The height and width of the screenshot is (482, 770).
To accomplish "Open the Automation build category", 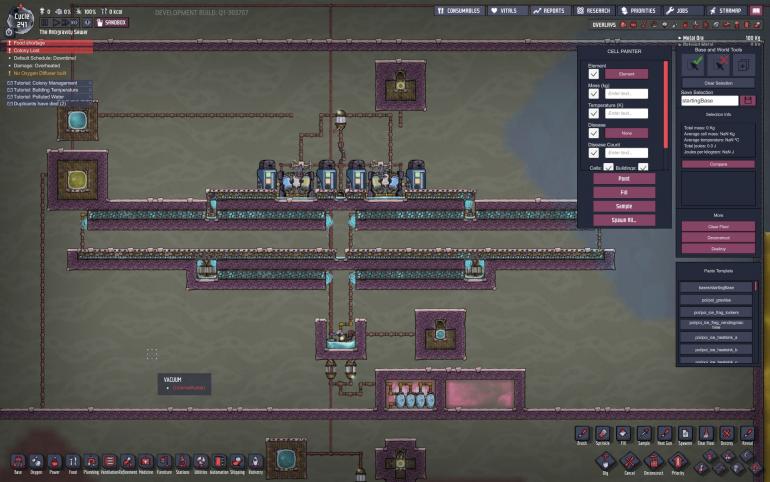I will (219, 463).
